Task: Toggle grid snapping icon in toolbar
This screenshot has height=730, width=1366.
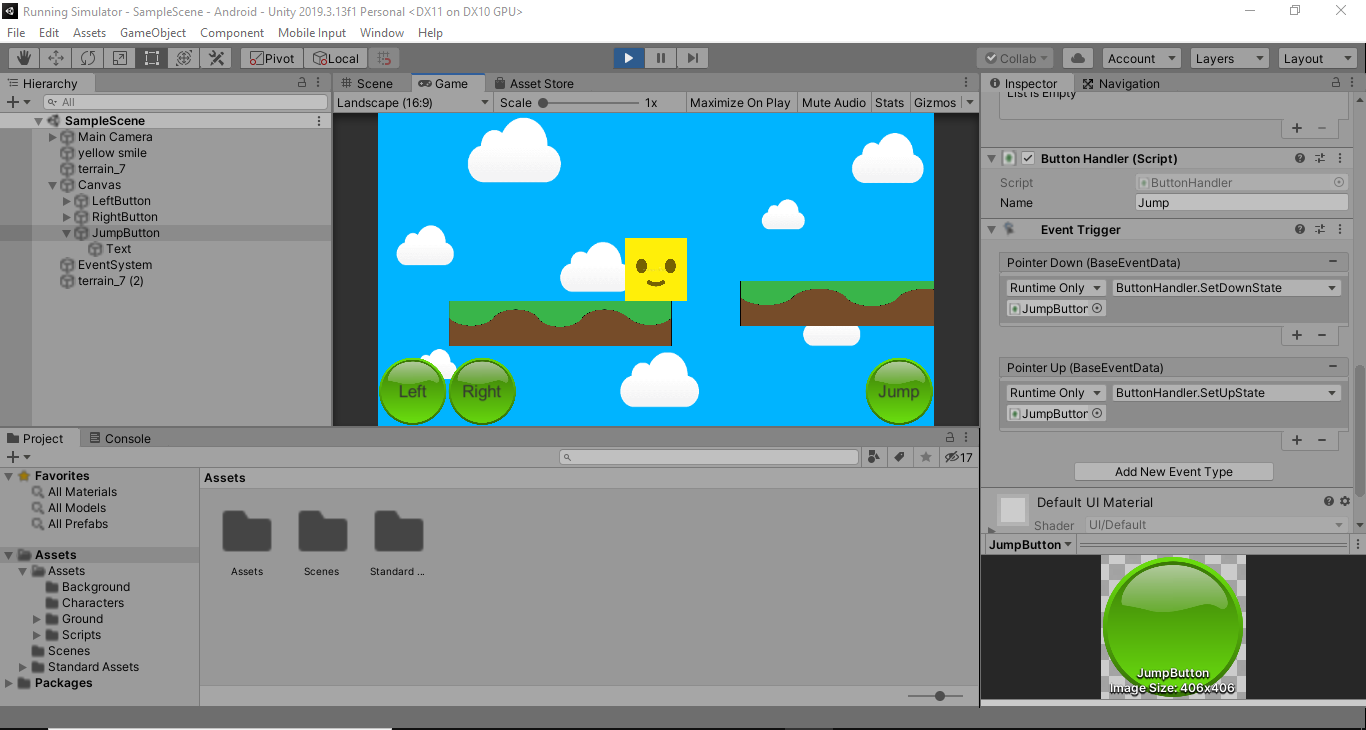Action: [x=385, y=58]
